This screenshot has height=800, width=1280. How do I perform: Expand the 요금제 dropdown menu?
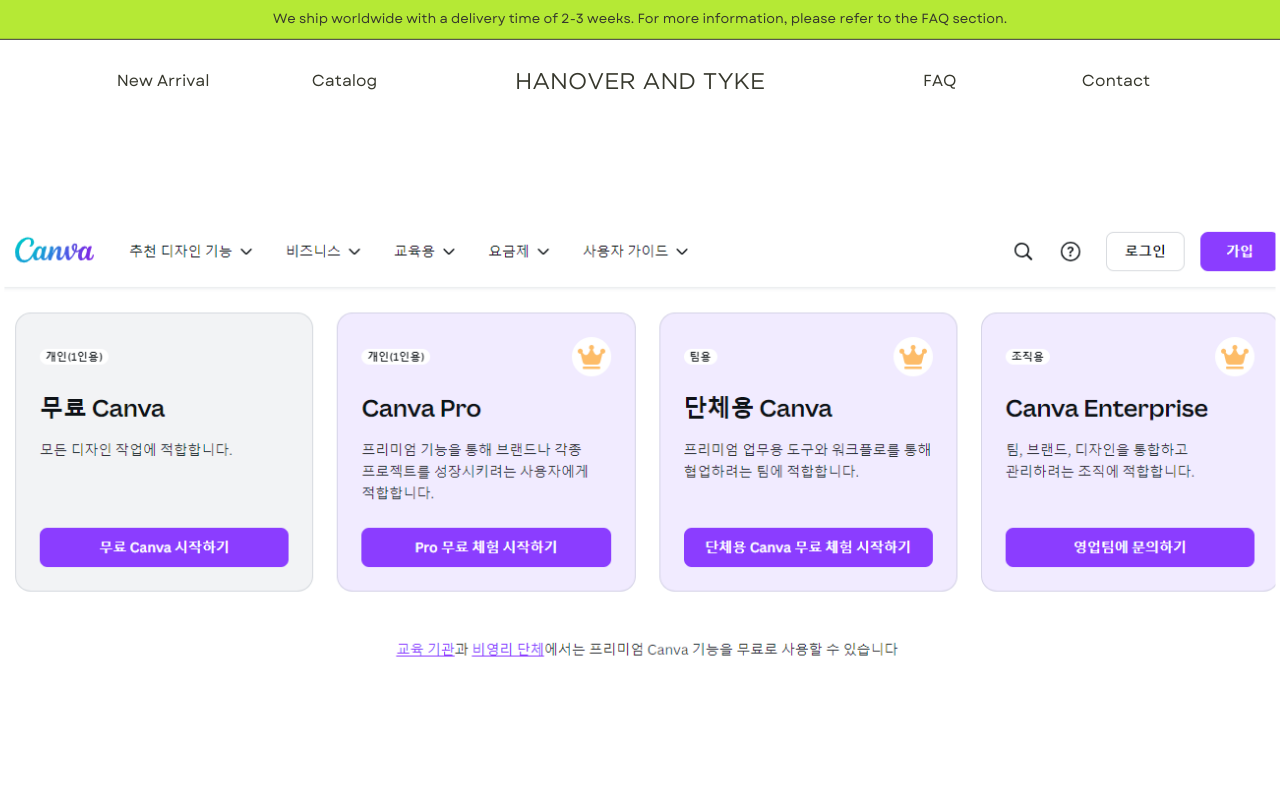click(519, 251)
